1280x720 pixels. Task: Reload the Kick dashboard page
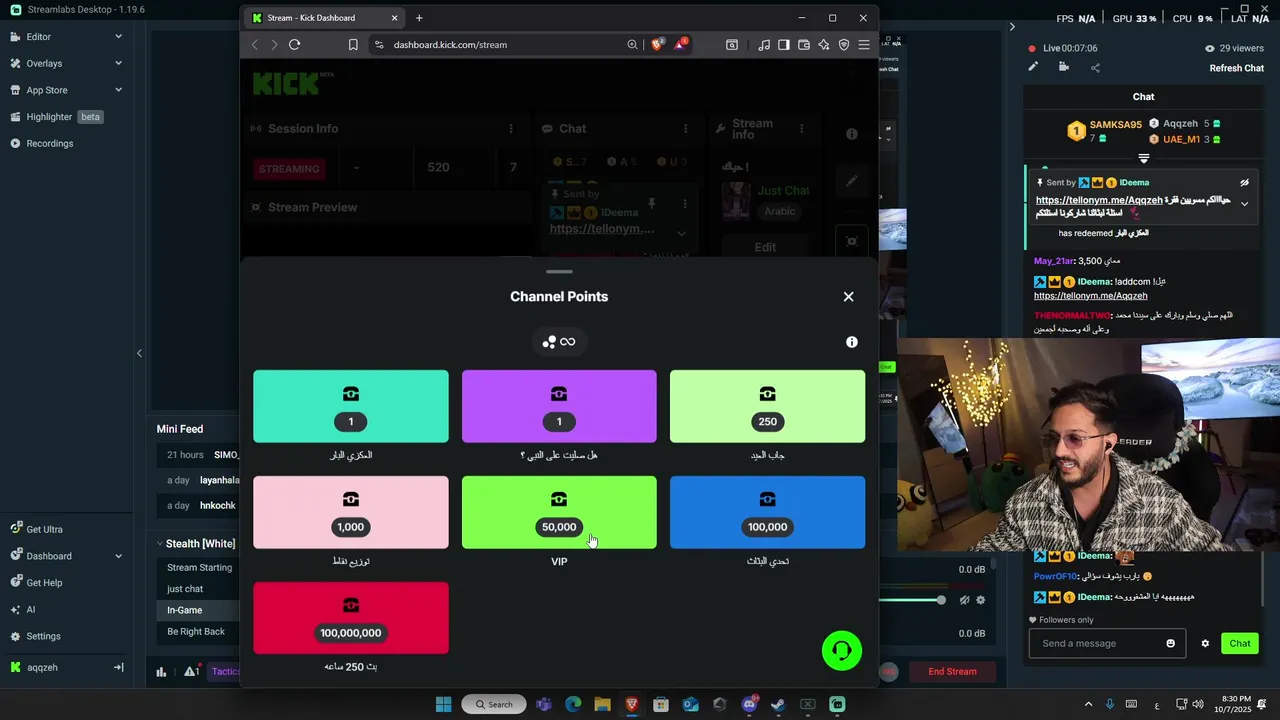tap(294, 44)
